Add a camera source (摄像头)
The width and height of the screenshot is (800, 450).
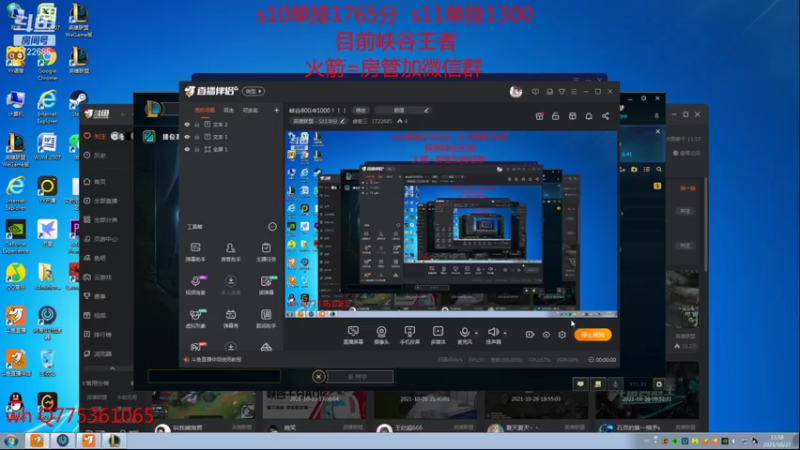tap(381, 335)
